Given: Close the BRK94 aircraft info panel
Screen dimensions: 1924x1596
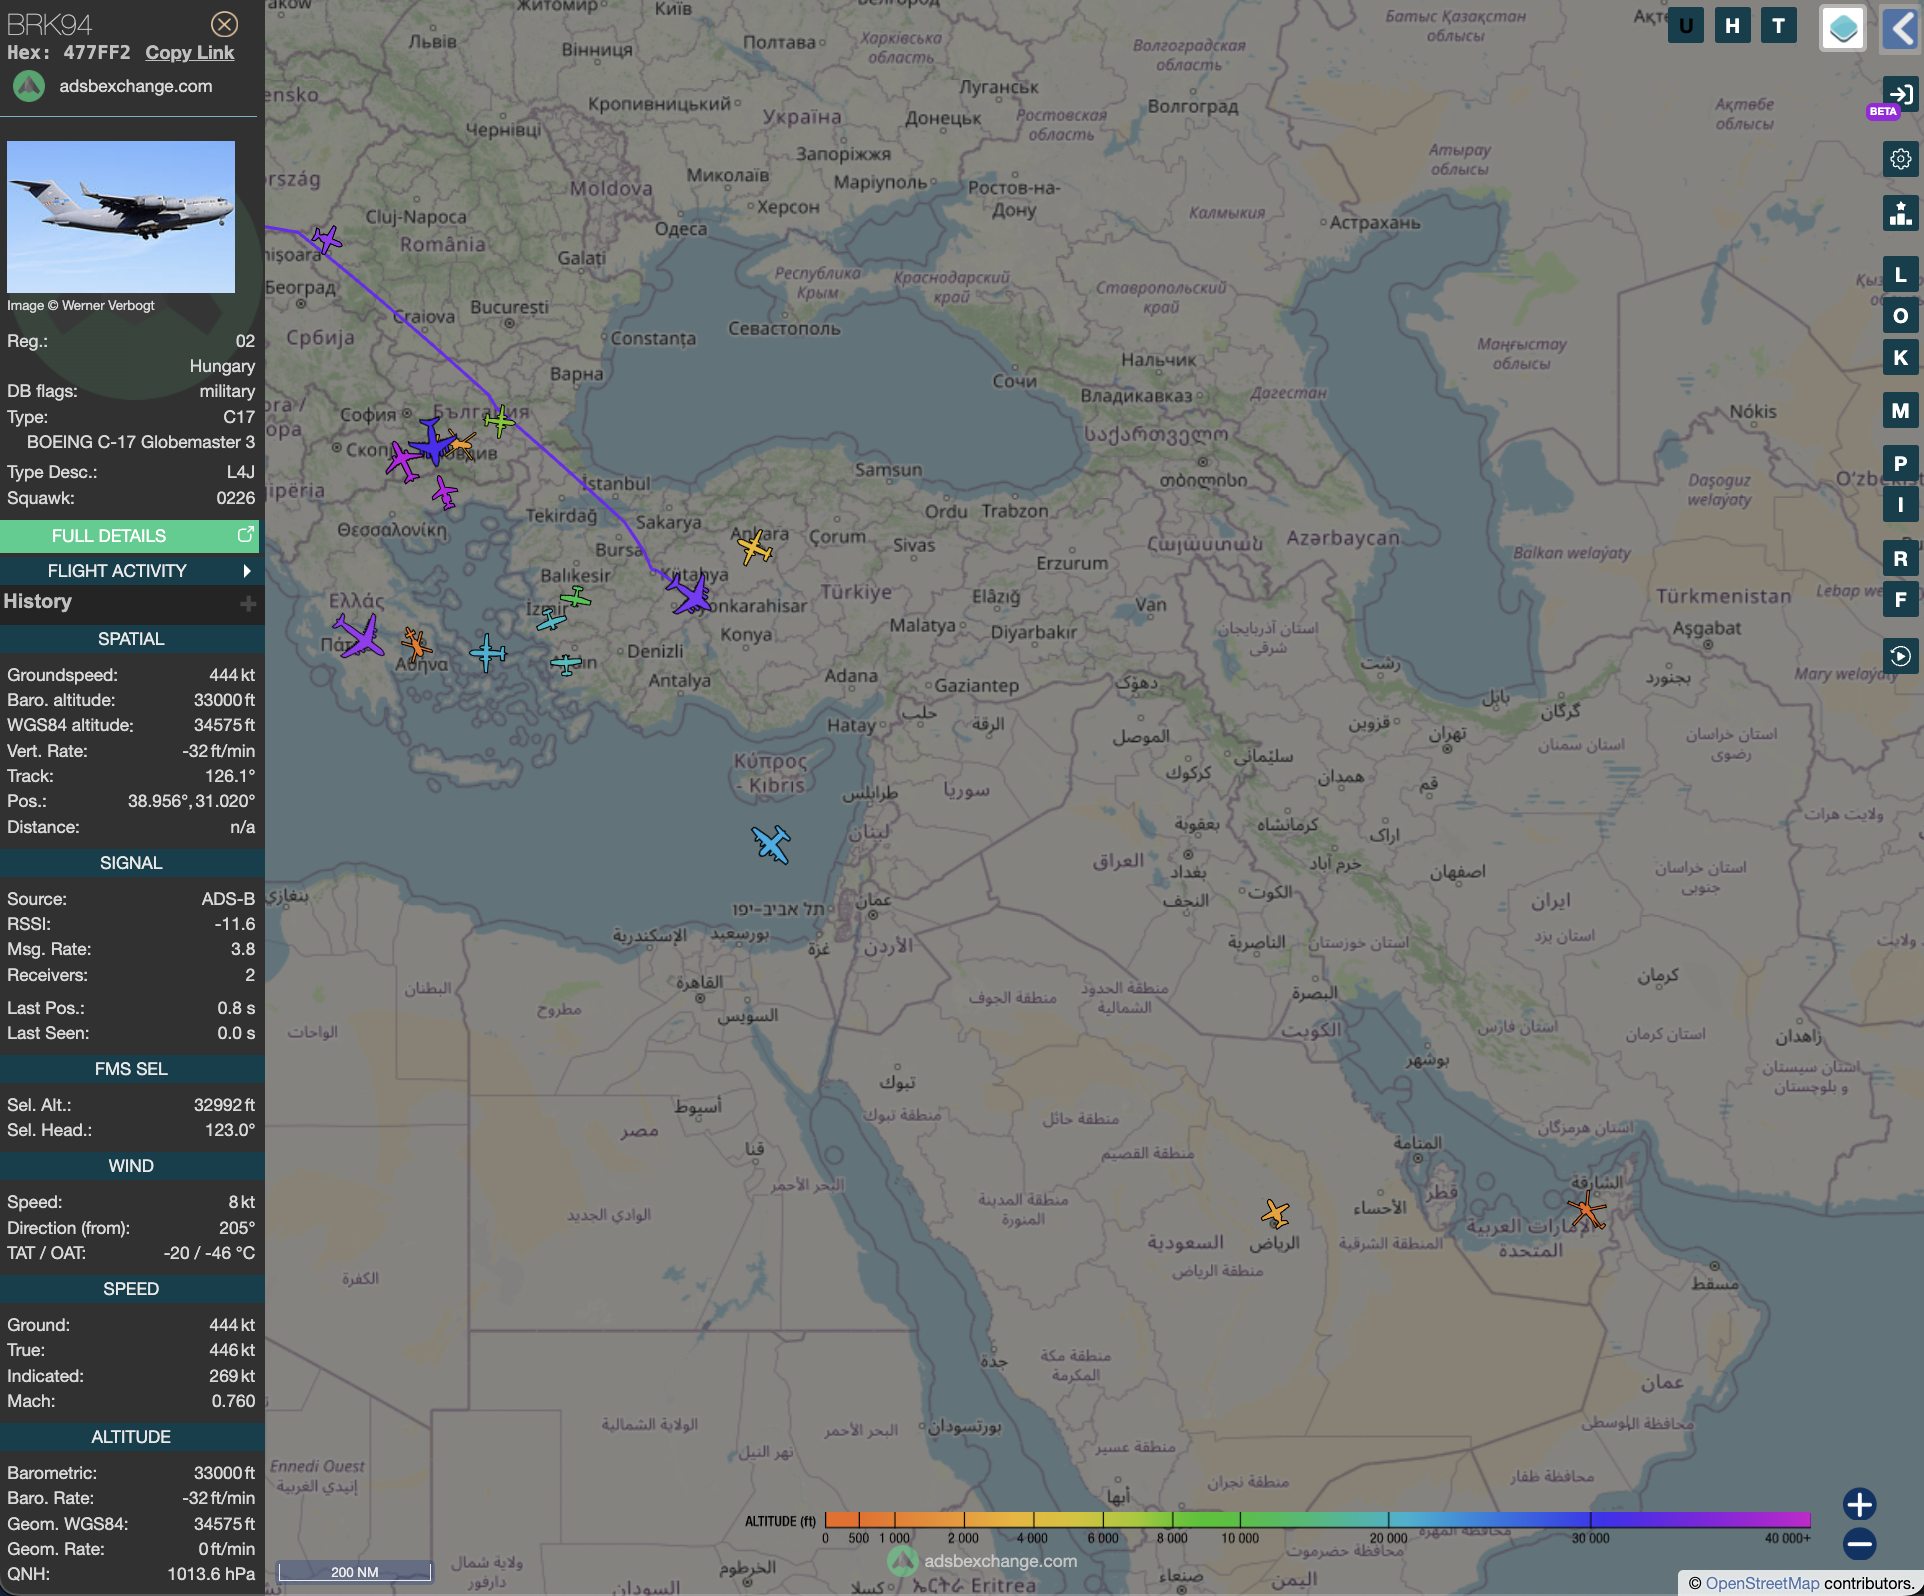Looking at the screenshot, I should tap(225, 24).
